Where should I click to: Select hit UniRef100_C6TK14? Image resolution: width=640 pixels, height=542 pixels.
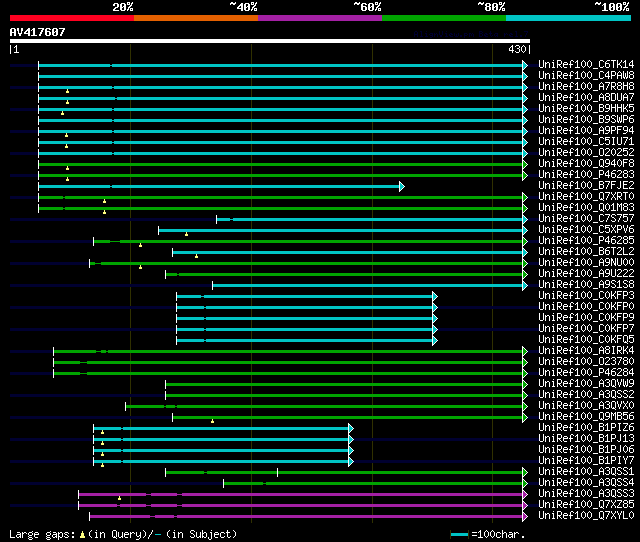[x=586, y=64]
